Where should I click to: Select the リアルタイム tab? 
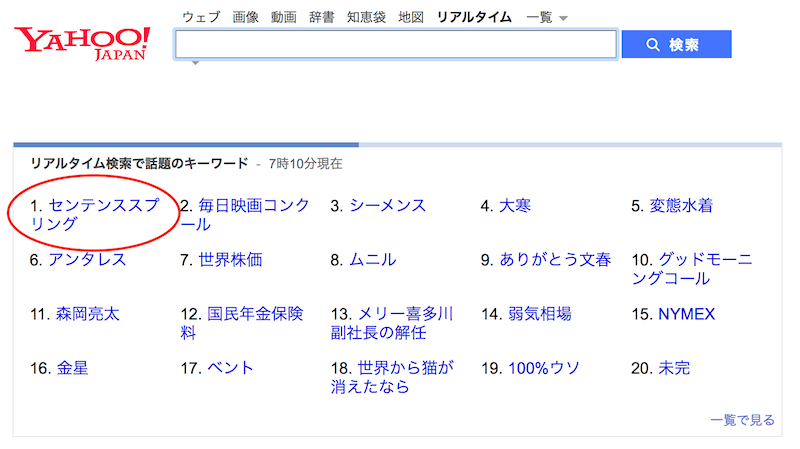point(474,17)
